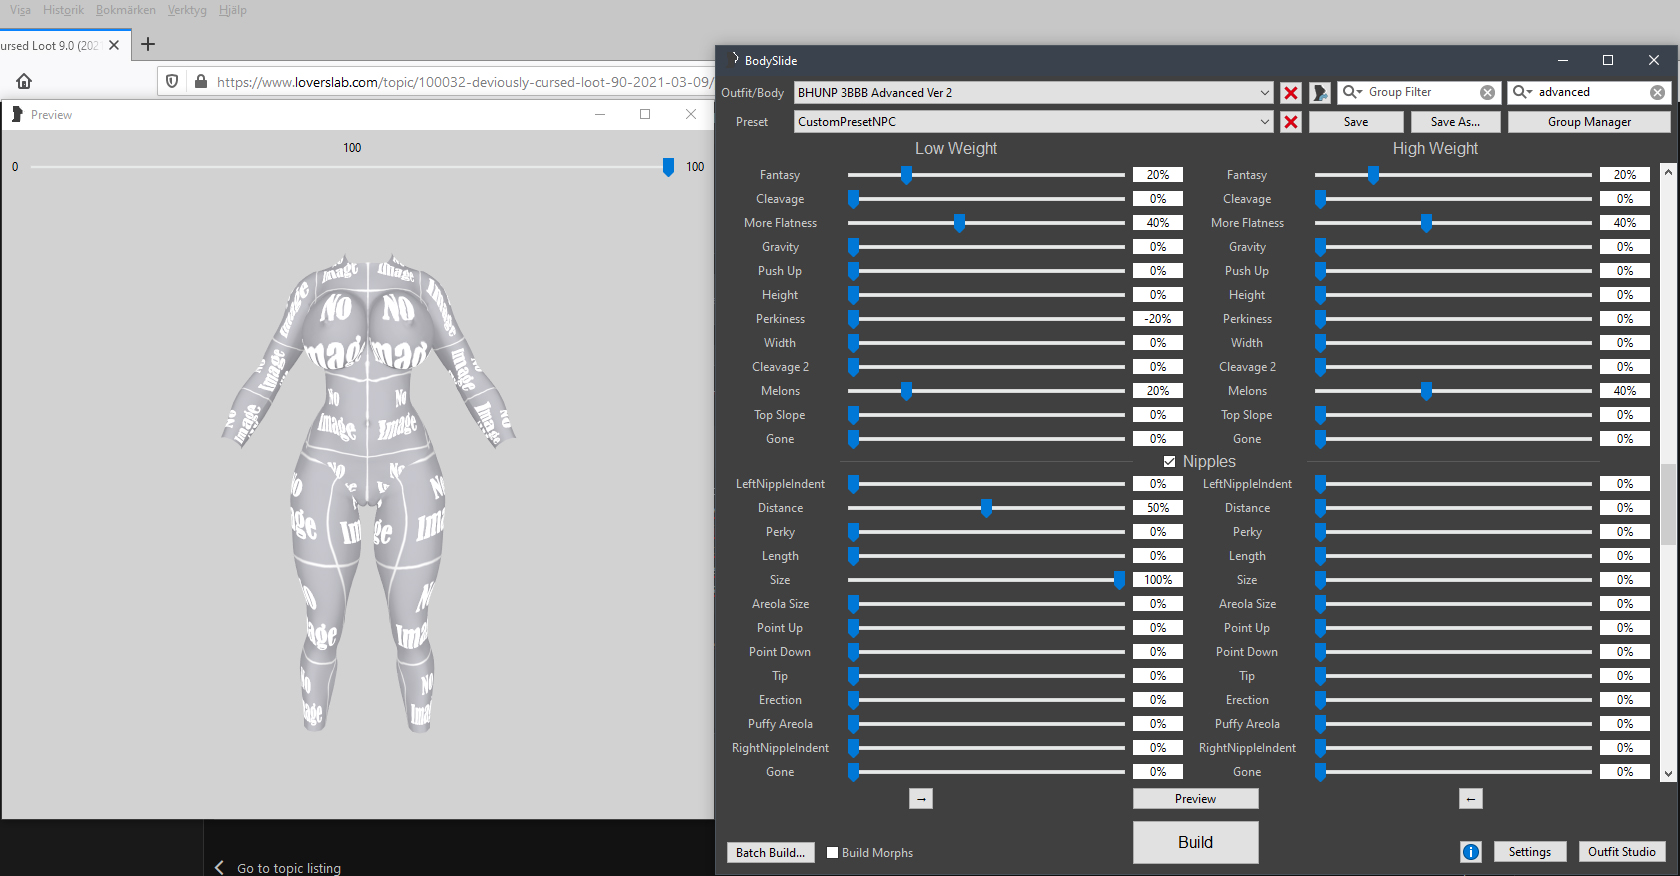Copy high weight values to low weight arrow

(1470, 799)
